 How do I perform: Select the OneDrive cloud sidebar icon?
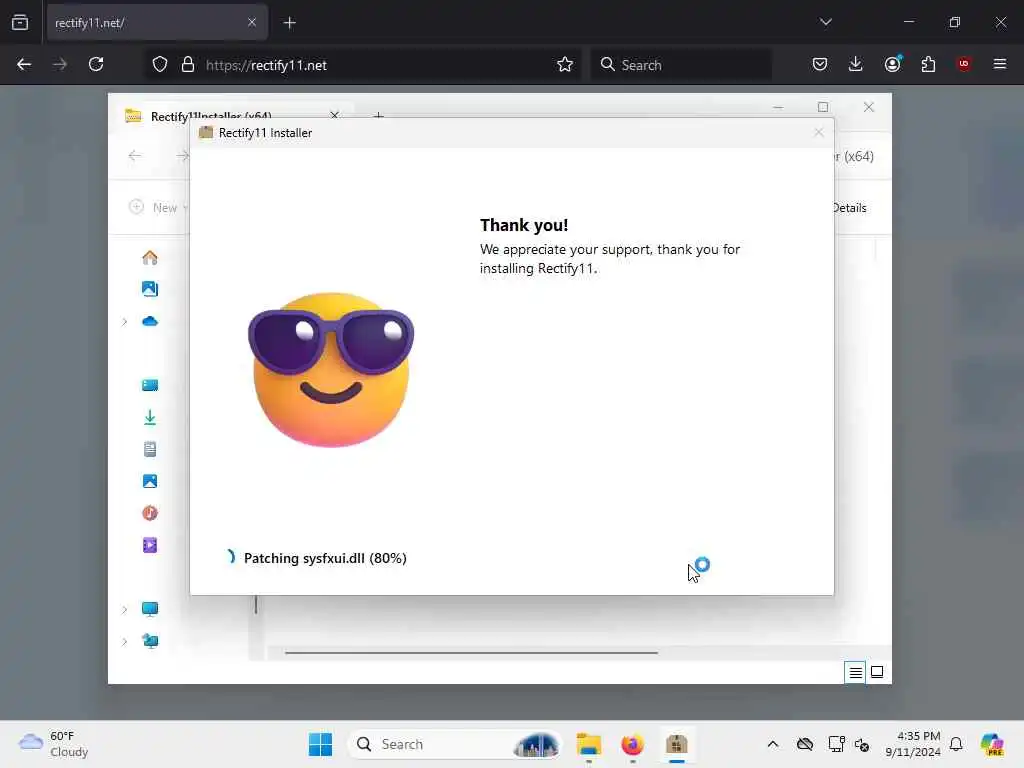tap(150, 321)
